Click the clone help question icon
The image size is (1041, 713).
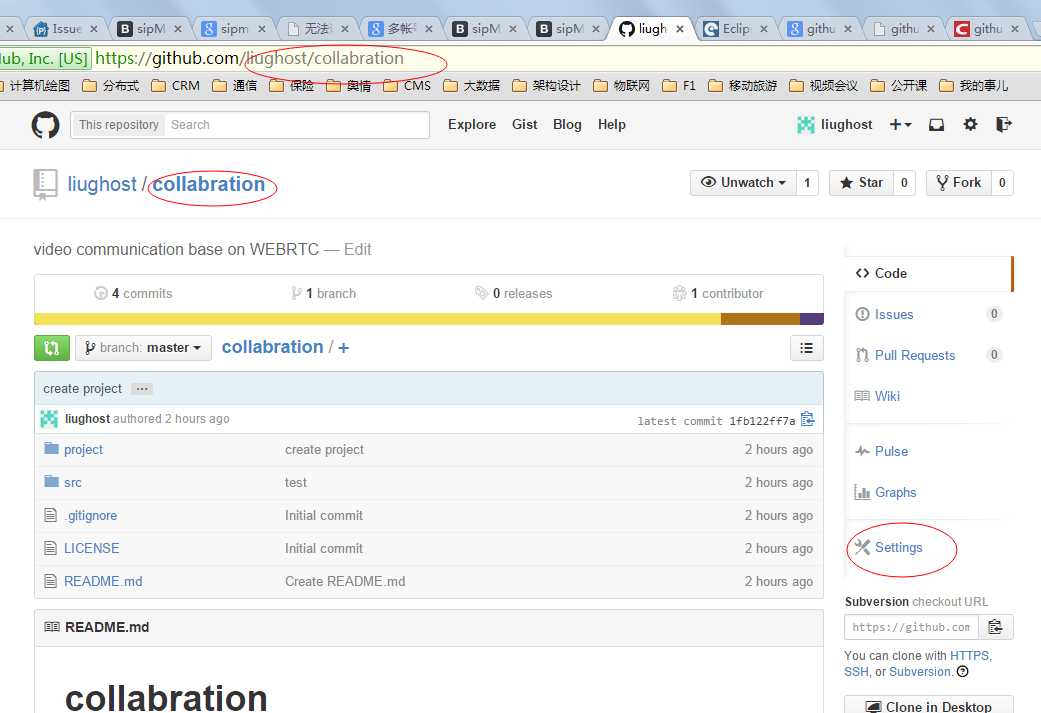point(963,672)
